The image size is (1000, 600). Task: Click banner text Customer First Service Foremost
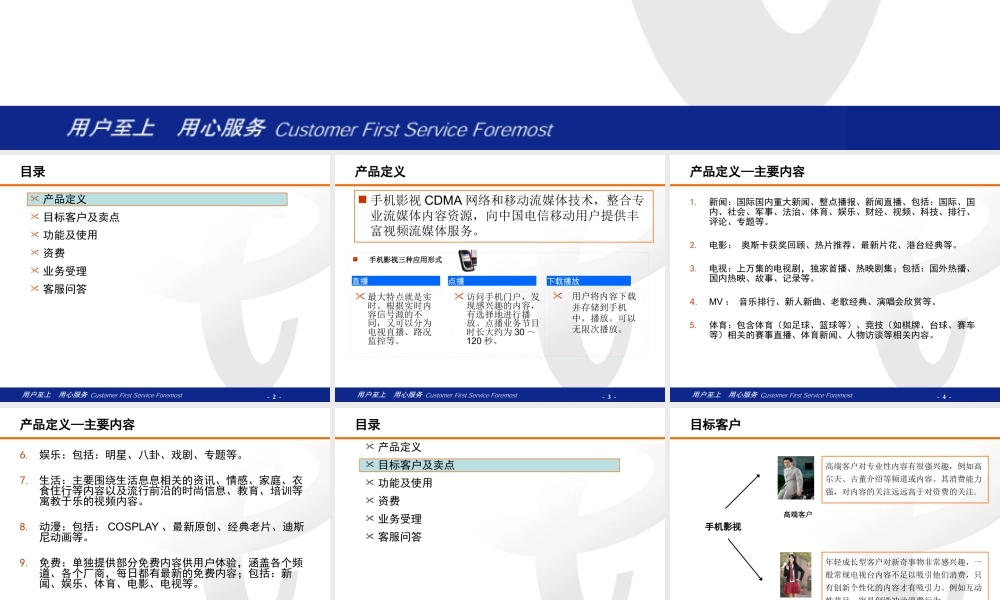coord(414,129)
